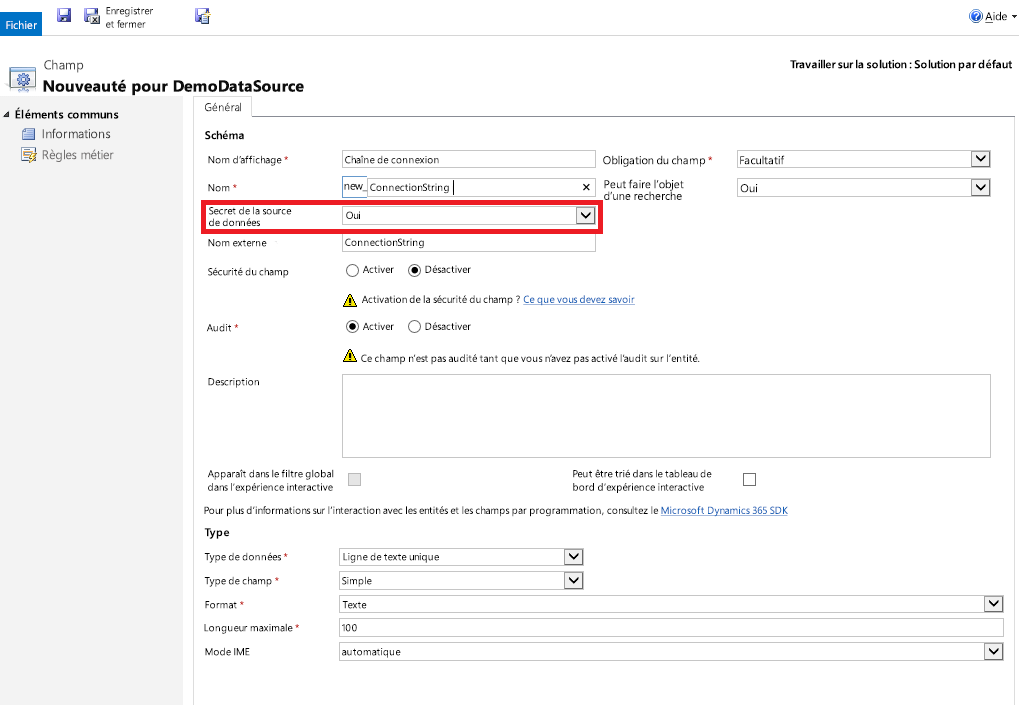Click the Informations form icon
1019x705 pixels.
(x=29, y=135)
